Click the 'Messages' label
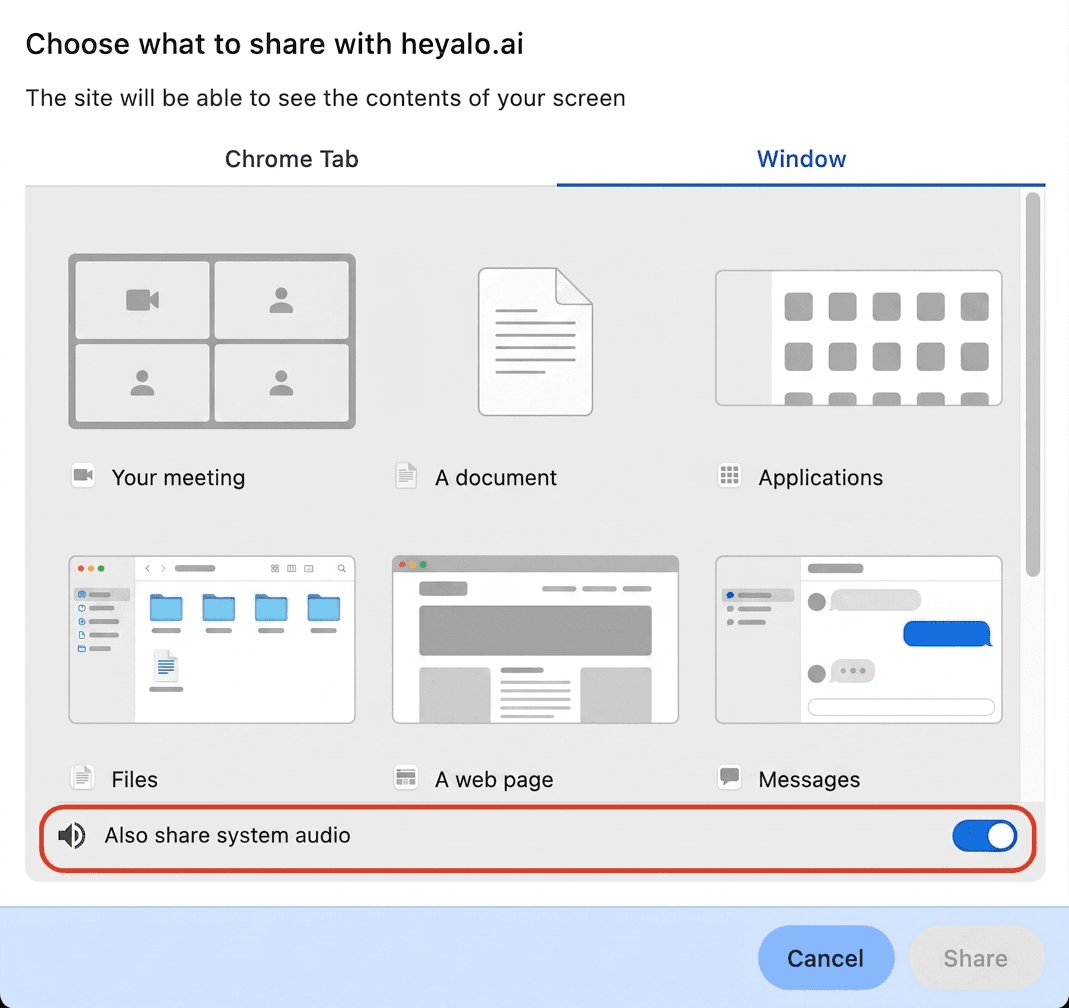This screenshot has height=1008, width=1069. point(809,779)
